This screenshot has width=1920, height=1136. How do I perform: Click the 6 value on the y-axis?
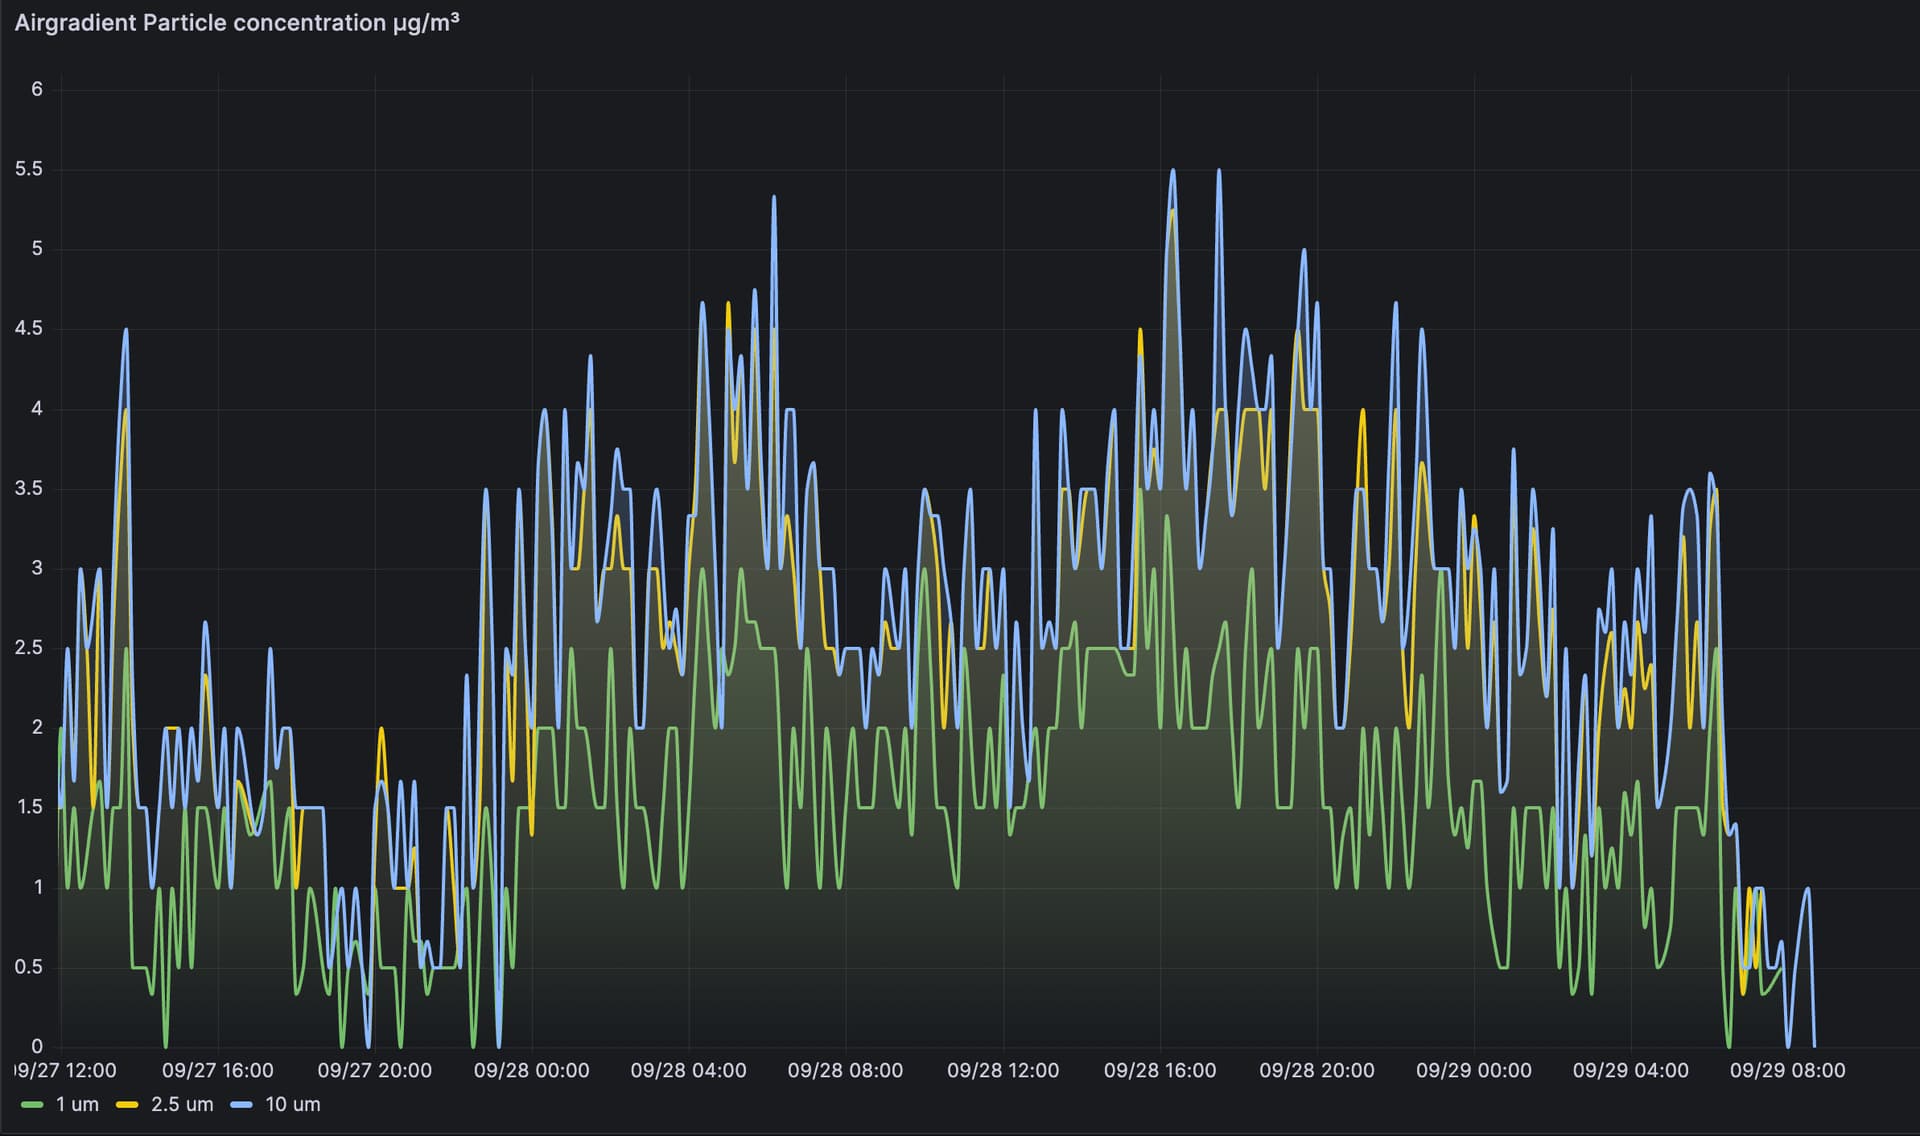(x=37, y=90)
